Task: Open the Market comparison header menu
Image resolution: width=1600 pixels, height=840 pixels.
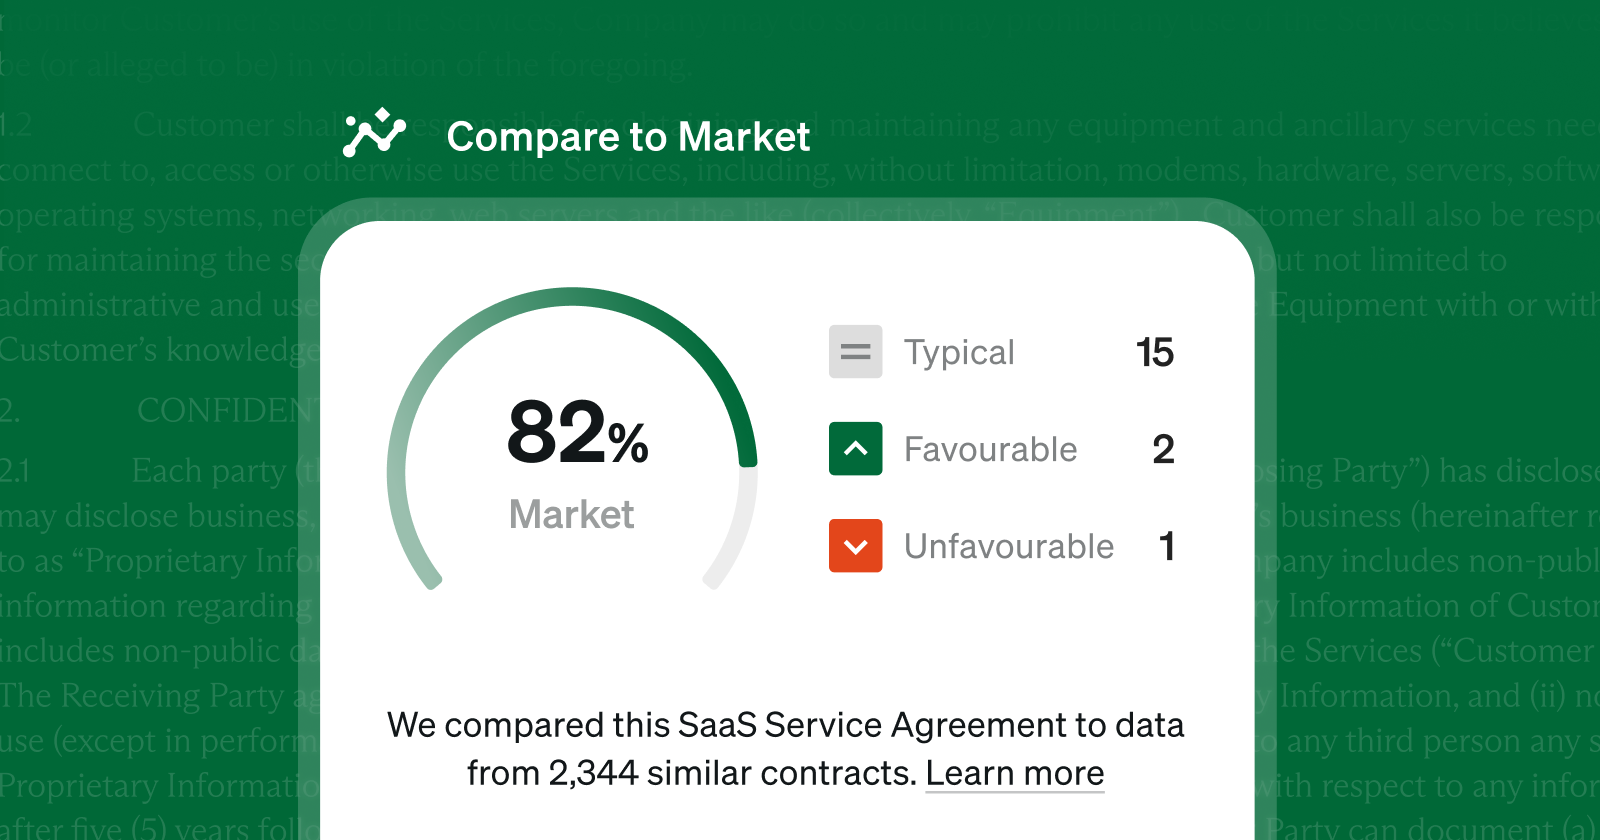Action: [629, 136]
